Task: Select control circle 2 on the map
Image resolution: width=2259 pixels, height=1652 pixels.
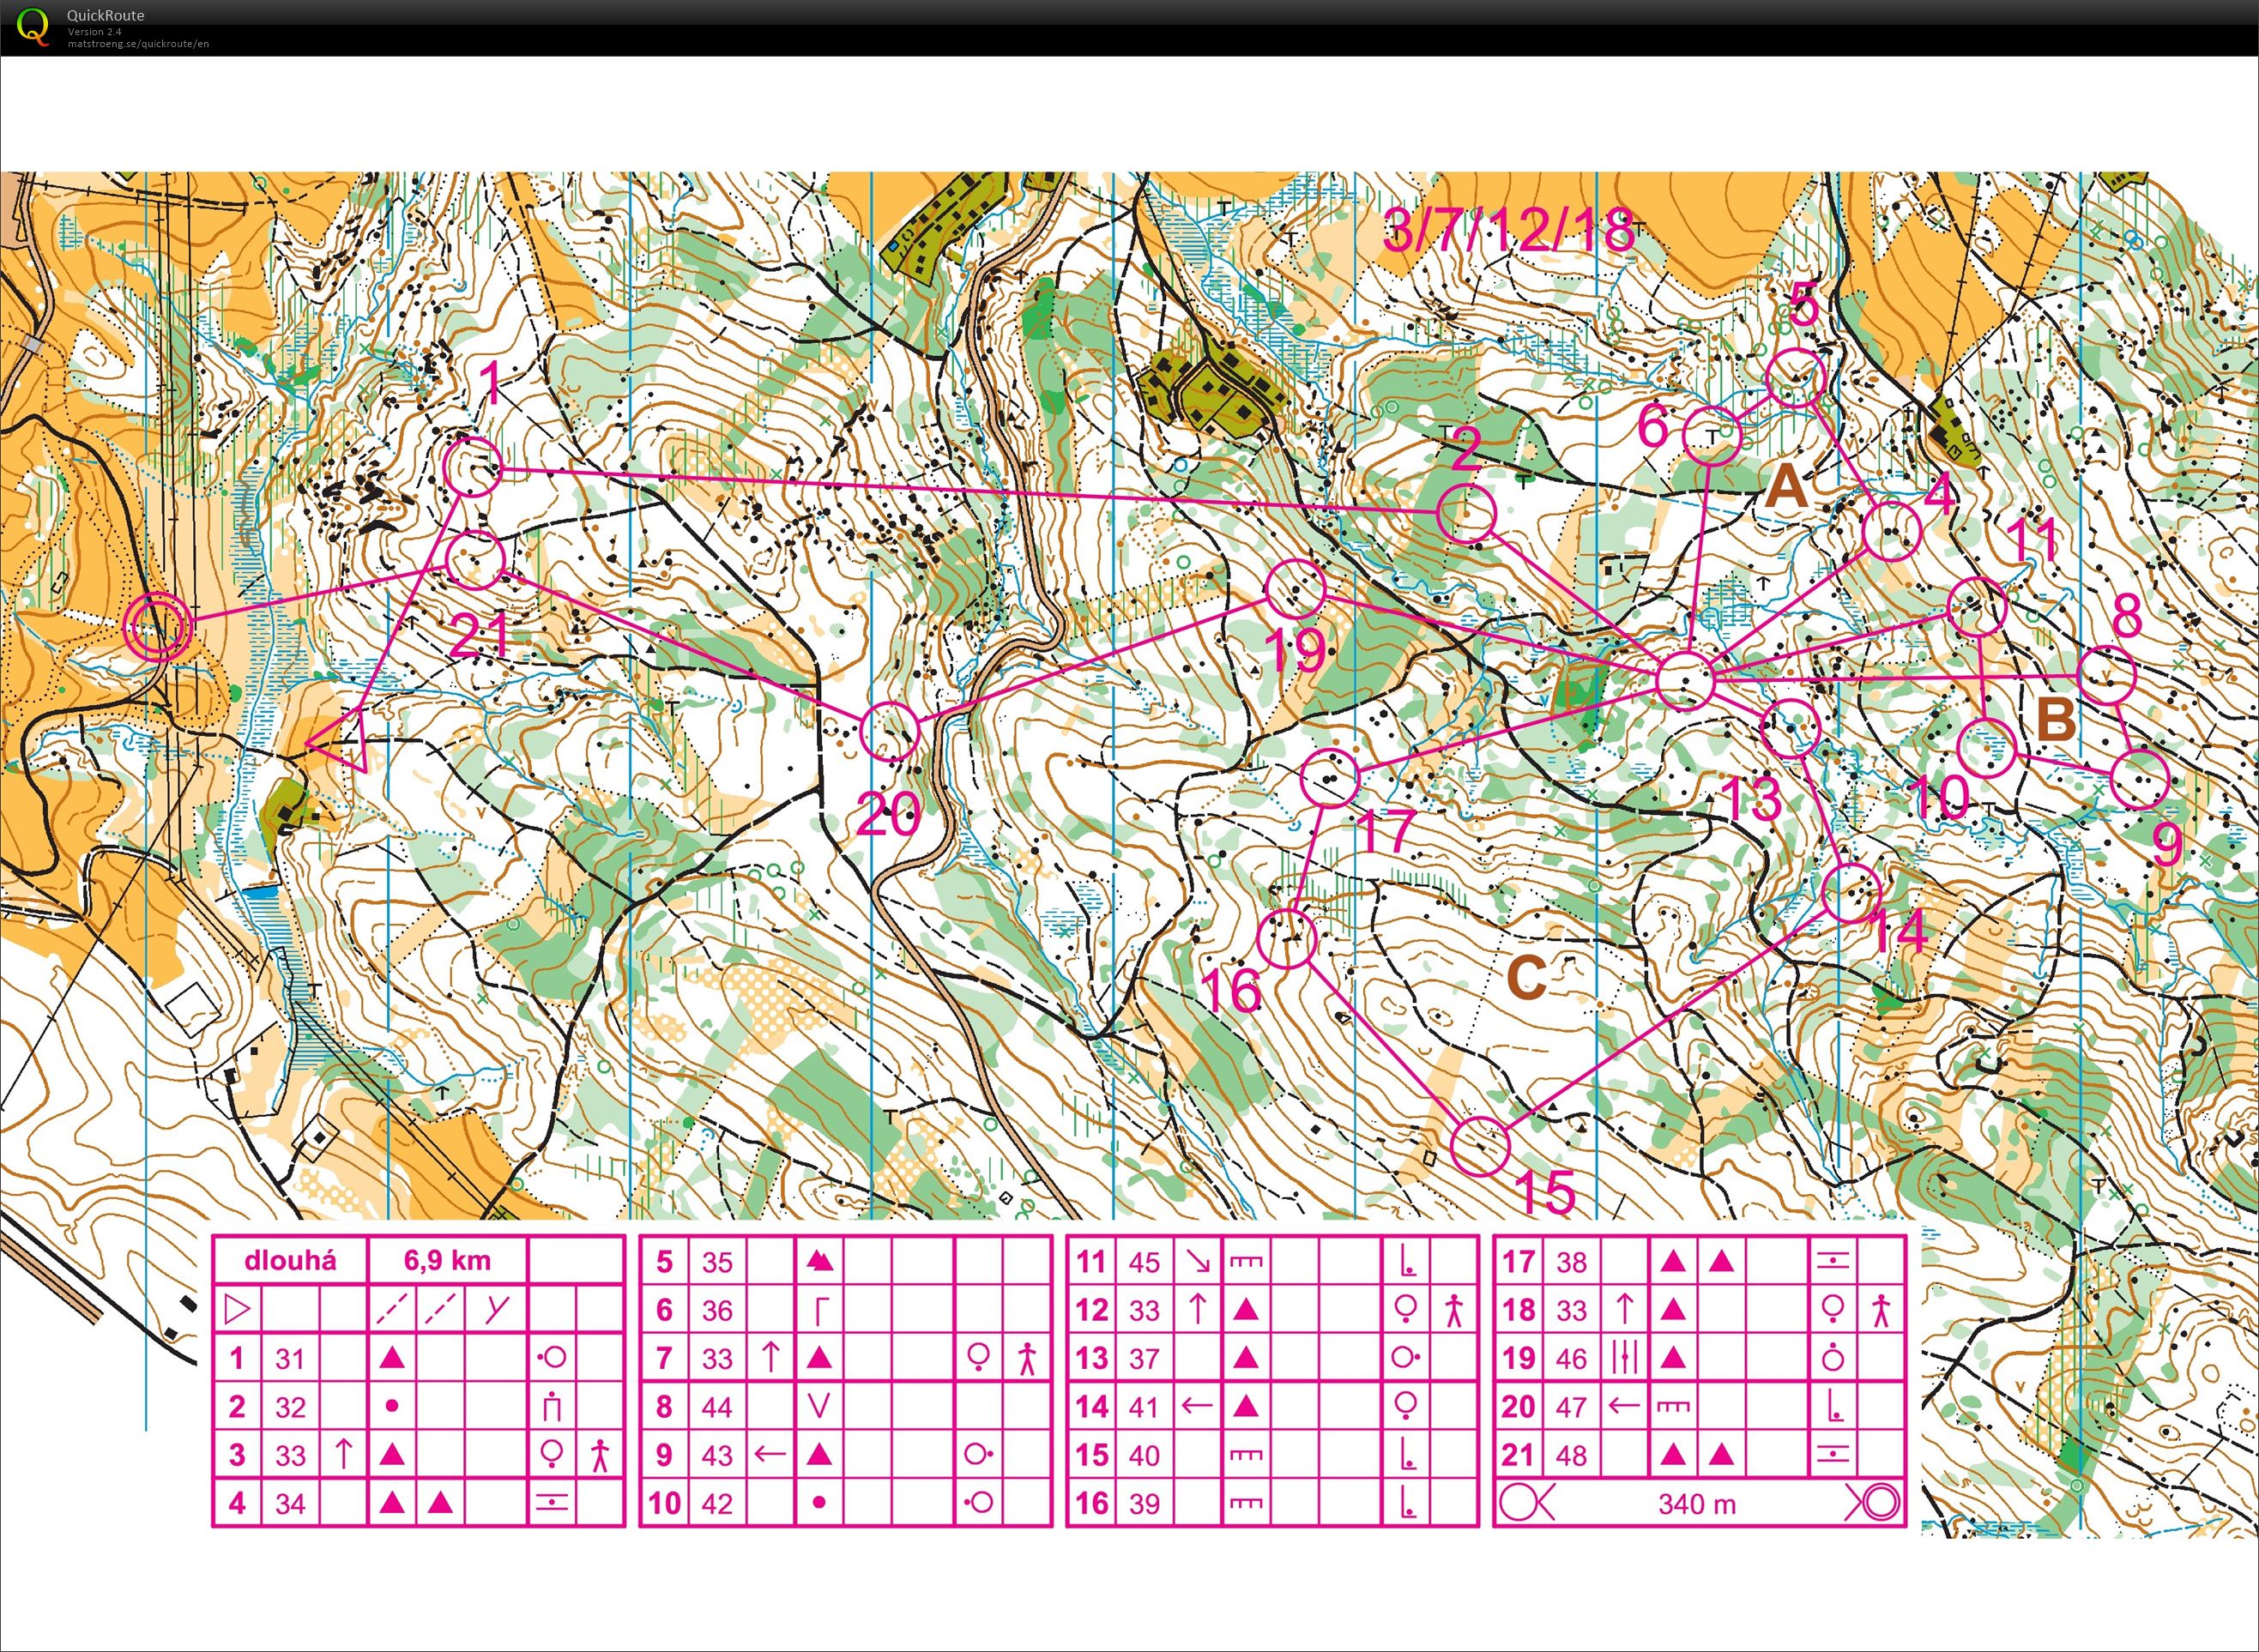Action: [x=1466, y=513]
